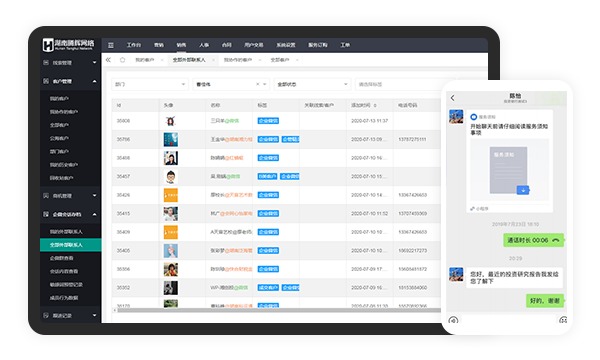Open 工单 in top navigation

(345, 45)
